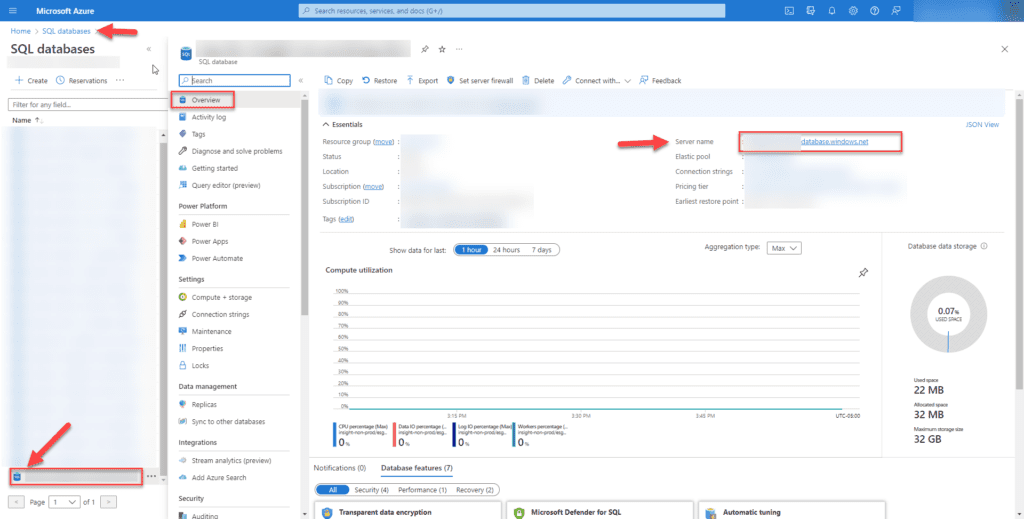Click Set server firewall
This screenshot has height=519, width=1024.
[x=480, y=80]
